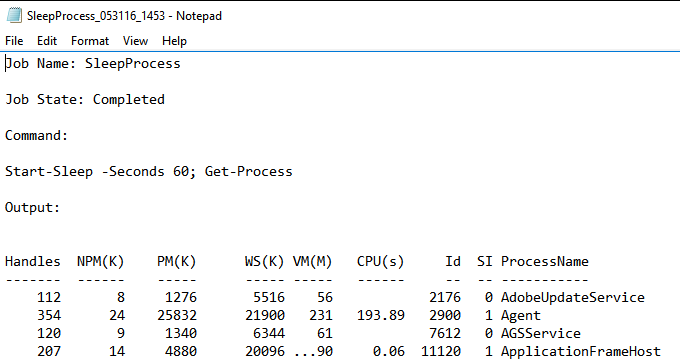The width and height of the screenshot is (680, 362).
Task: Click the 'ApplicationFrameHost' process name
Action: [581, 351]
